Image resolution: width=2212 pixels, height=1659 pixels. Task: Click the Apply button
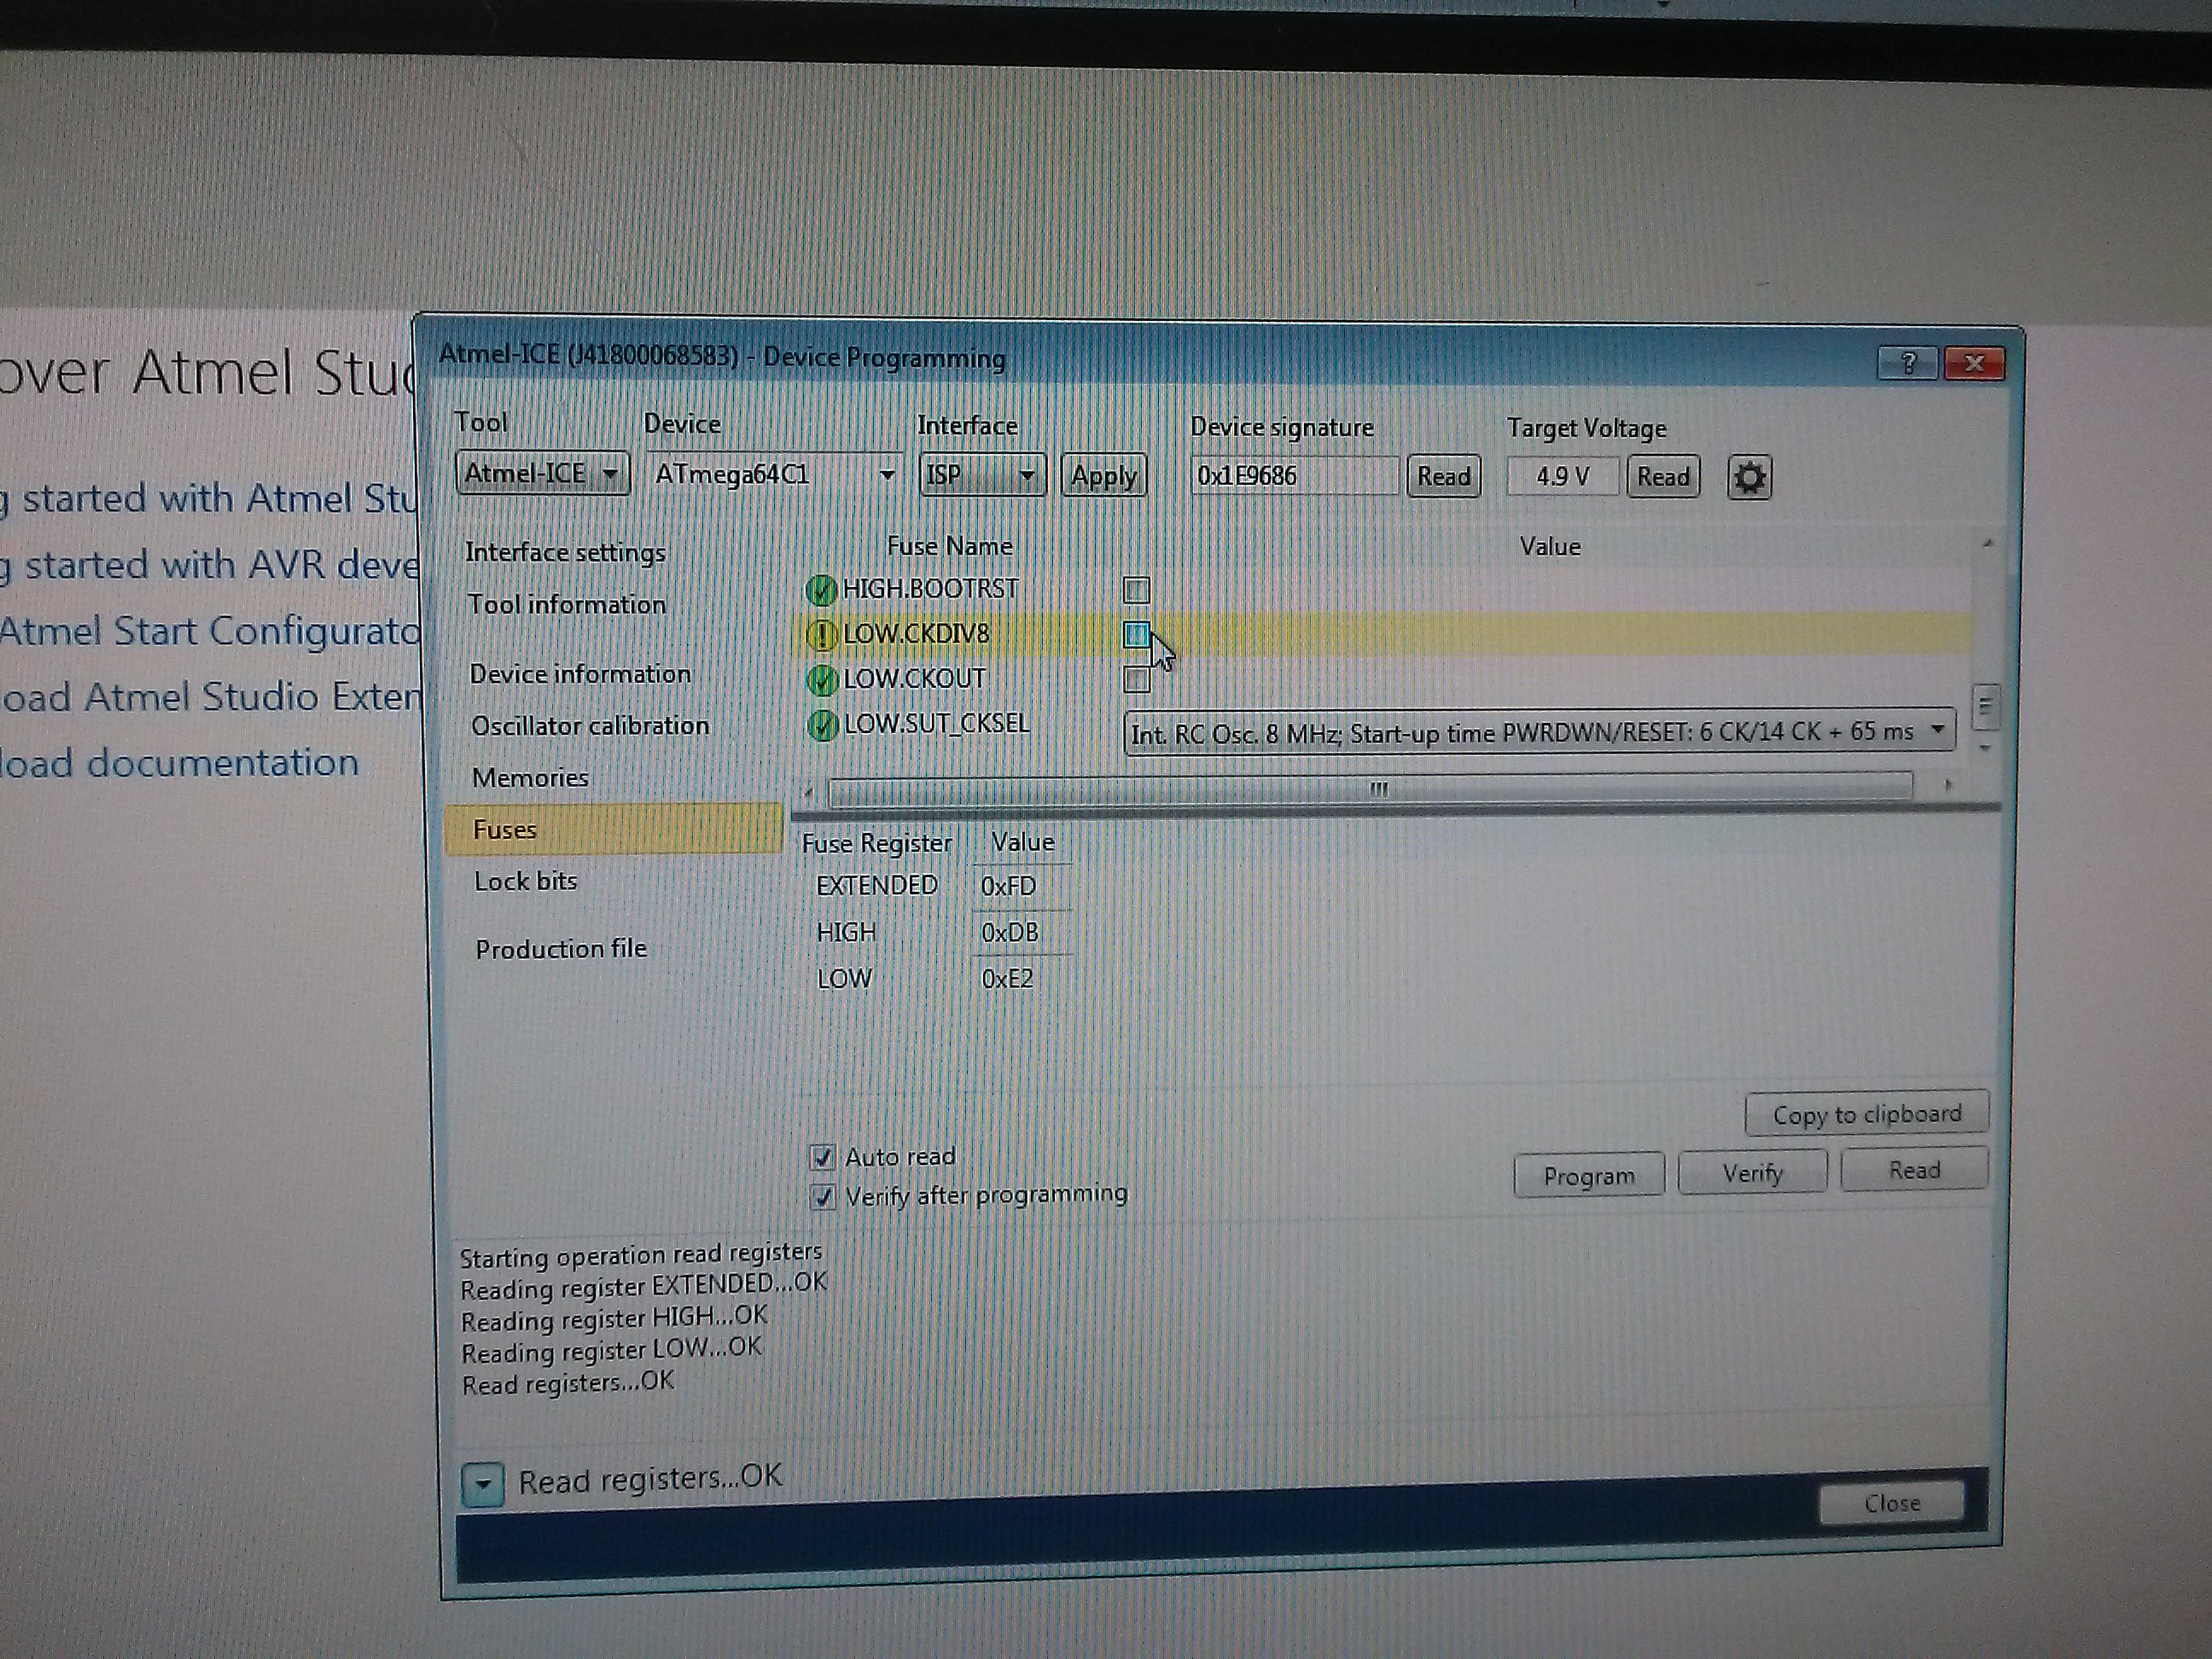click(1104, 476)
